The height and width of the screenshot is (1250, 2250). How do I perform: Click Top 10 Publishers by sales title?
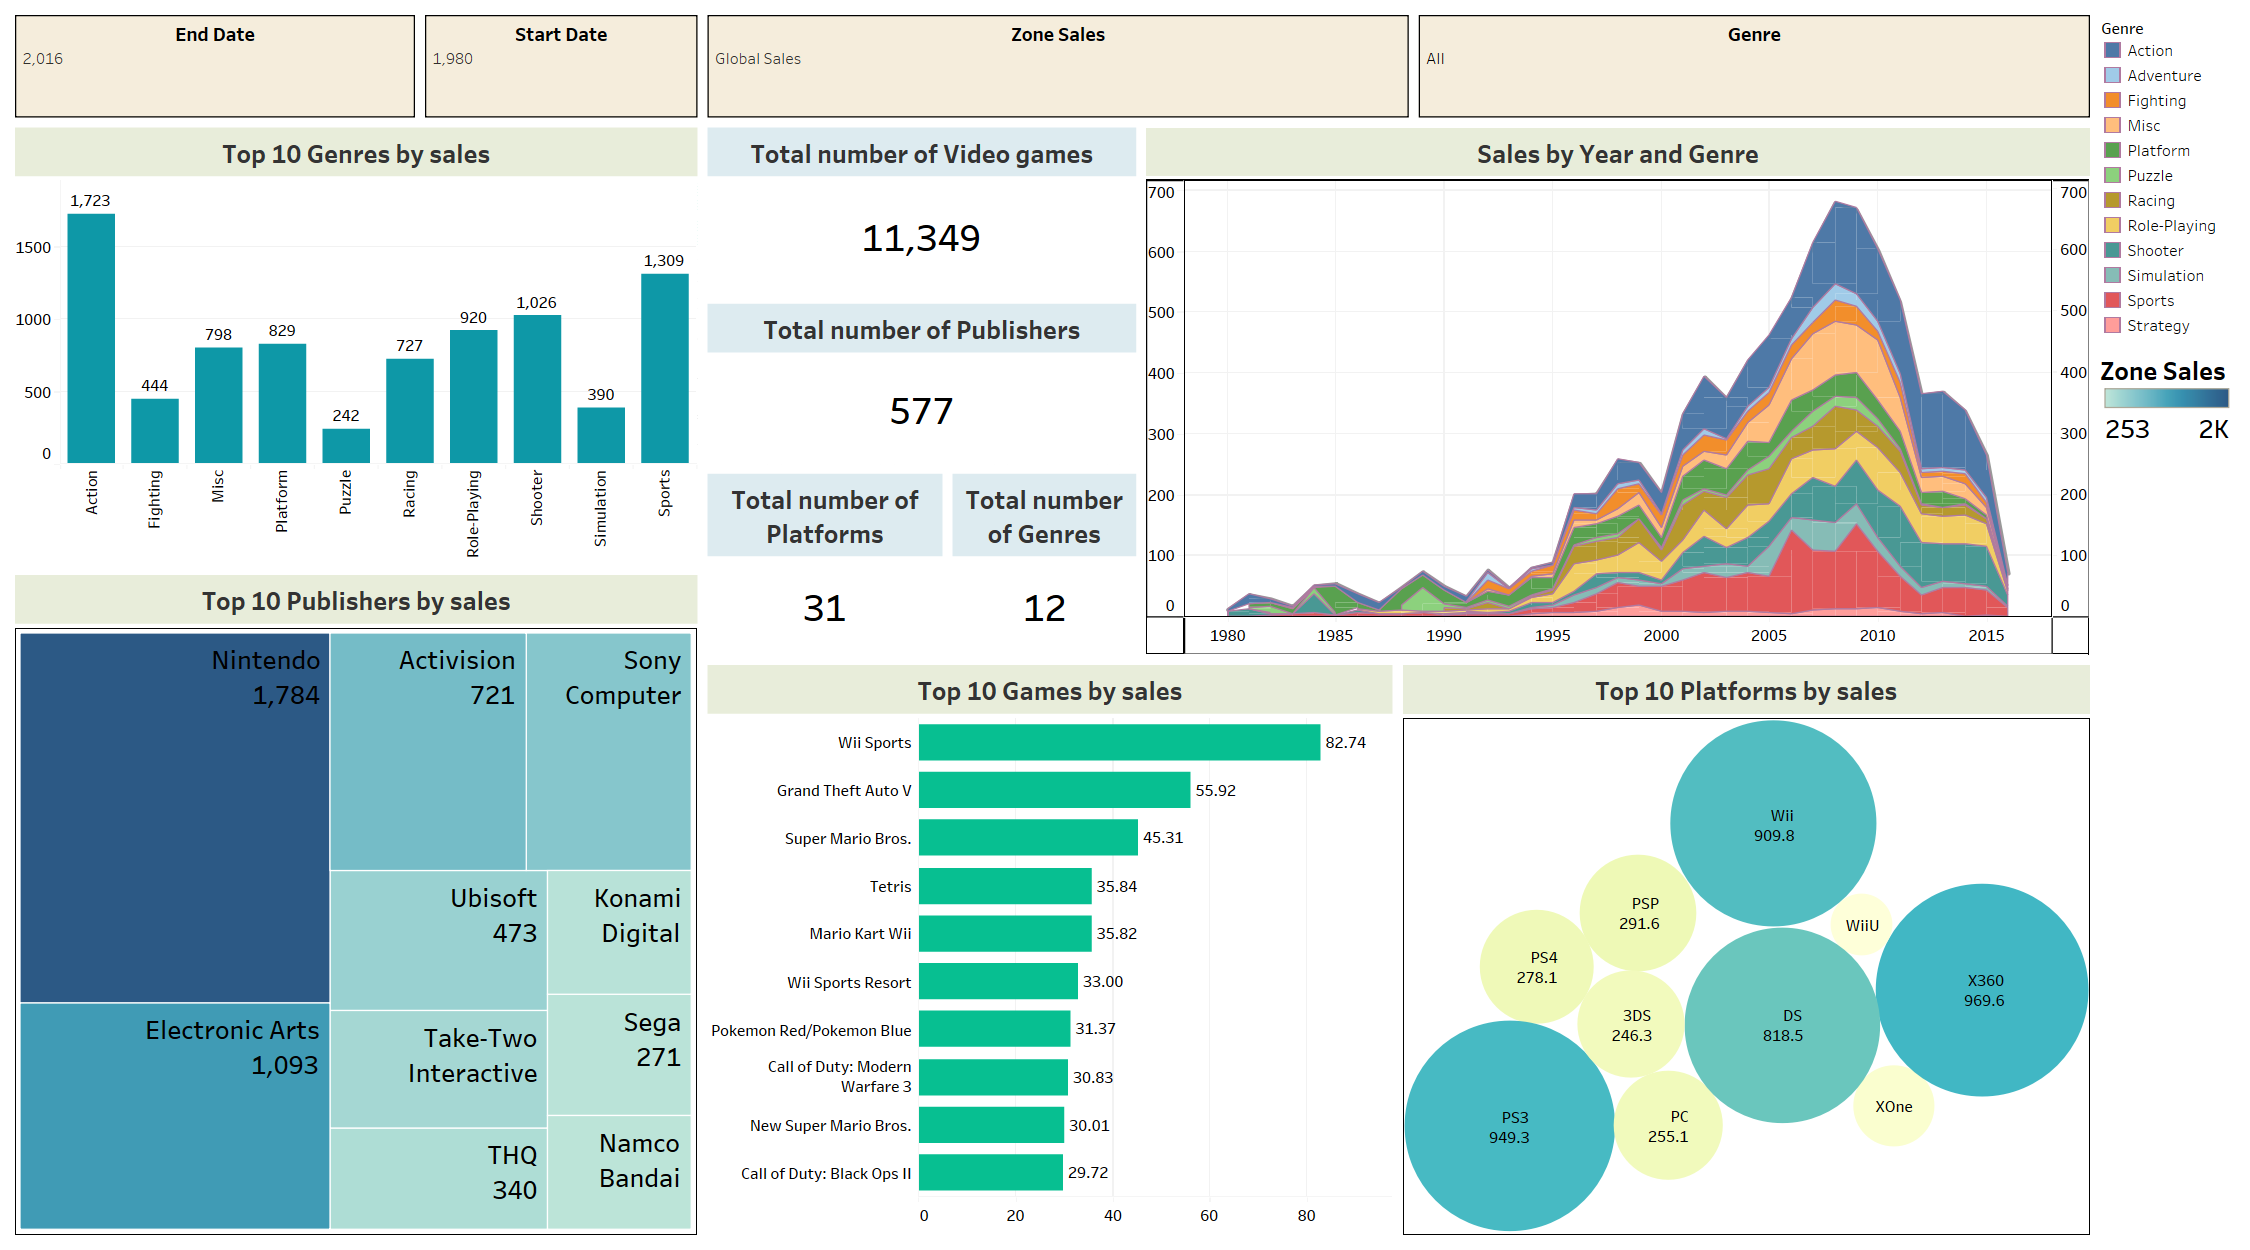pyautogui.click(x=356, y=601)
